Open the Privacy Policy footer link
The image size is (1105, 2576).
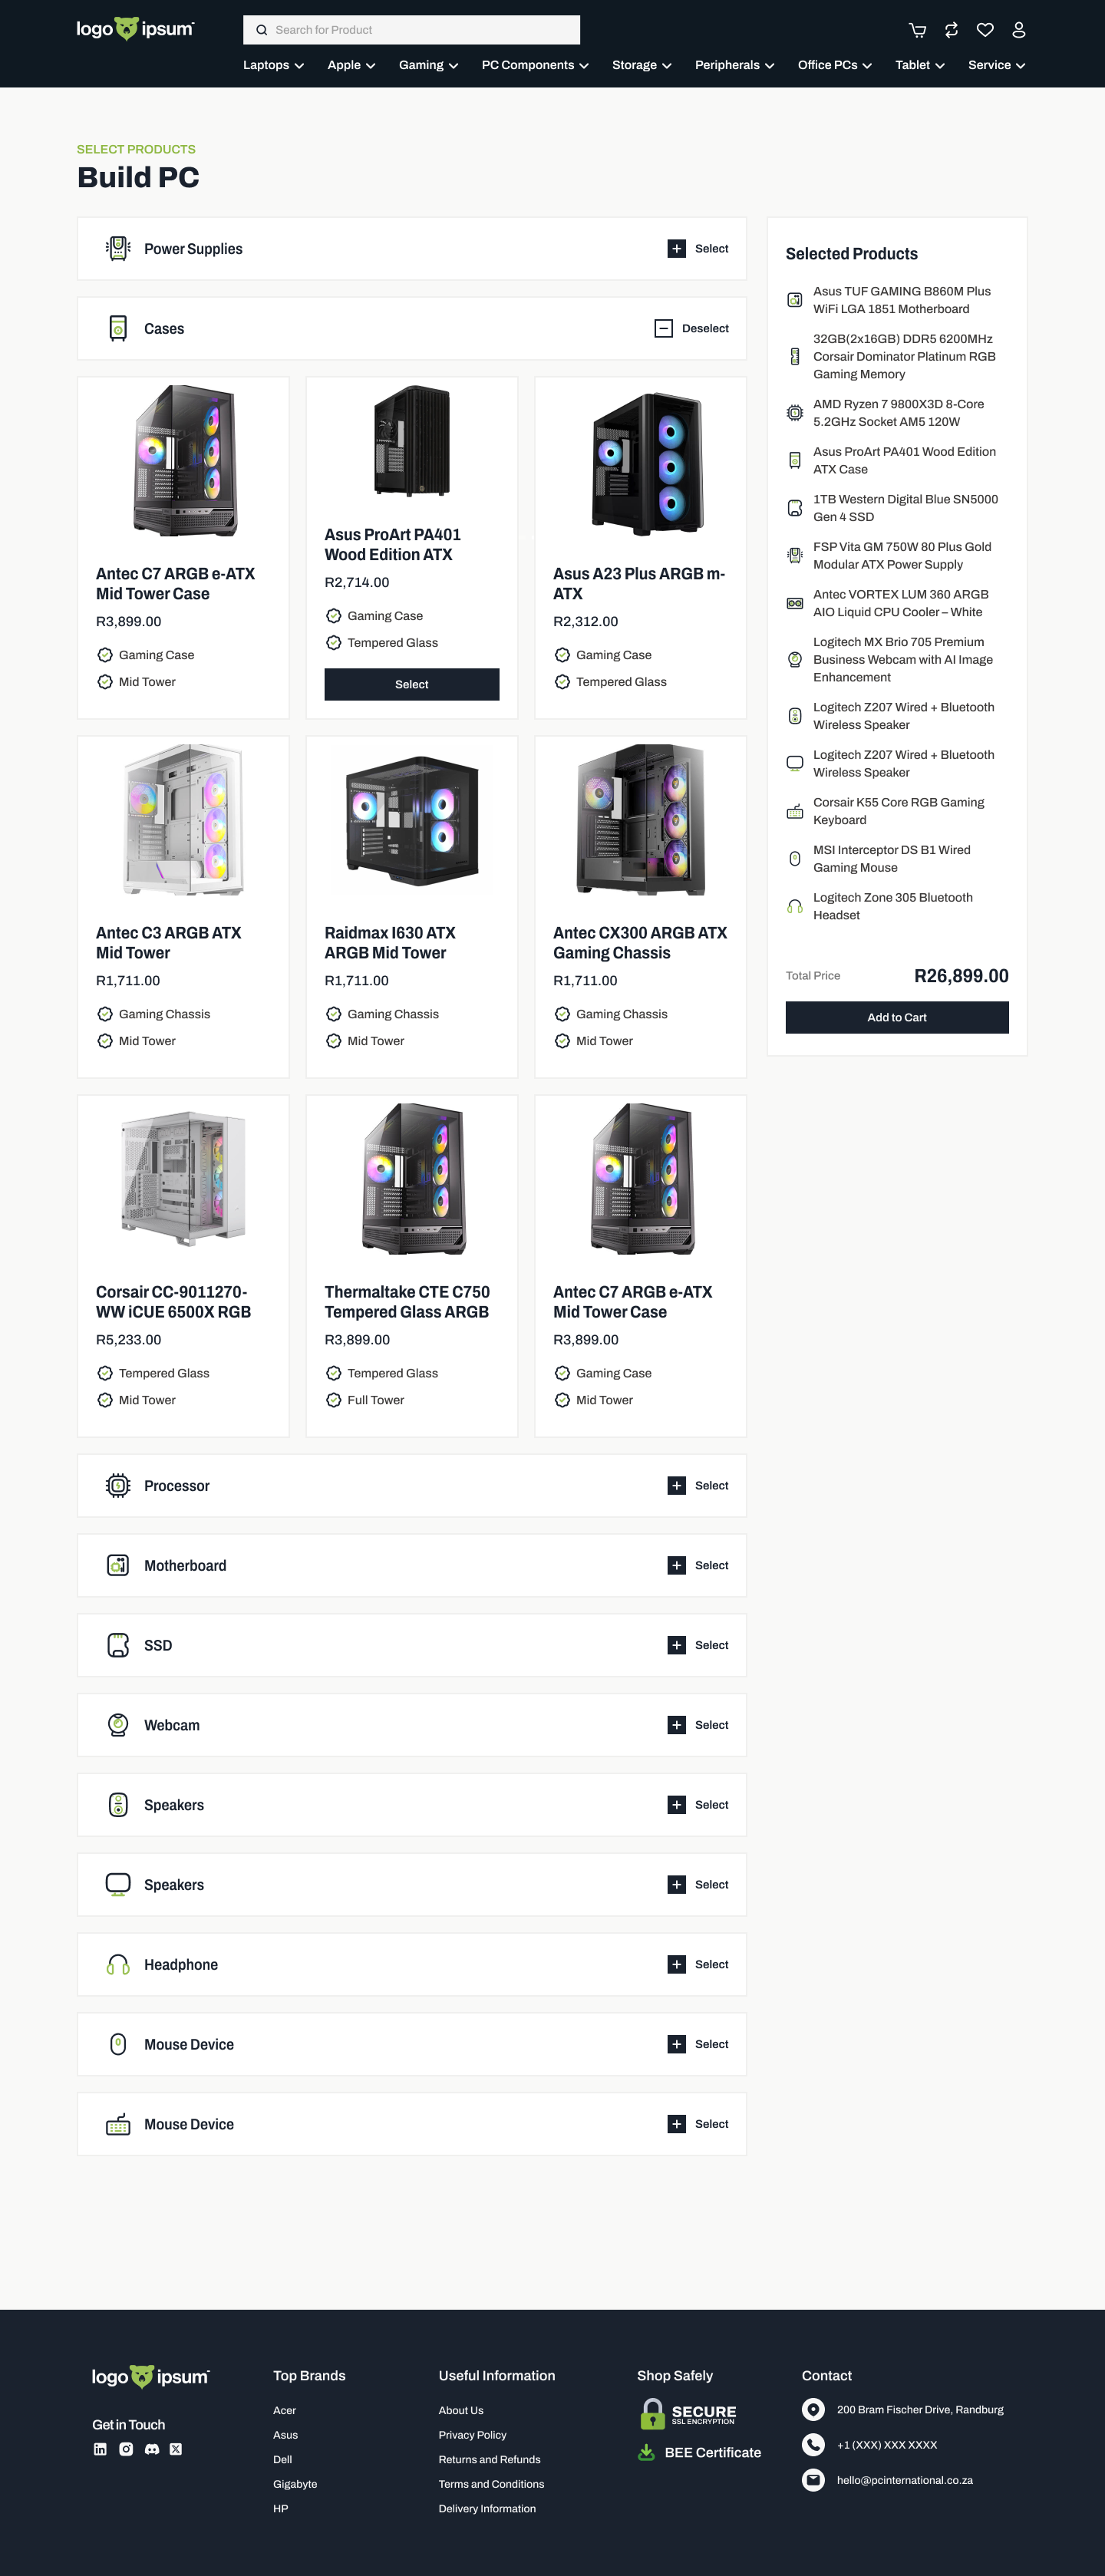[472, 2435]
